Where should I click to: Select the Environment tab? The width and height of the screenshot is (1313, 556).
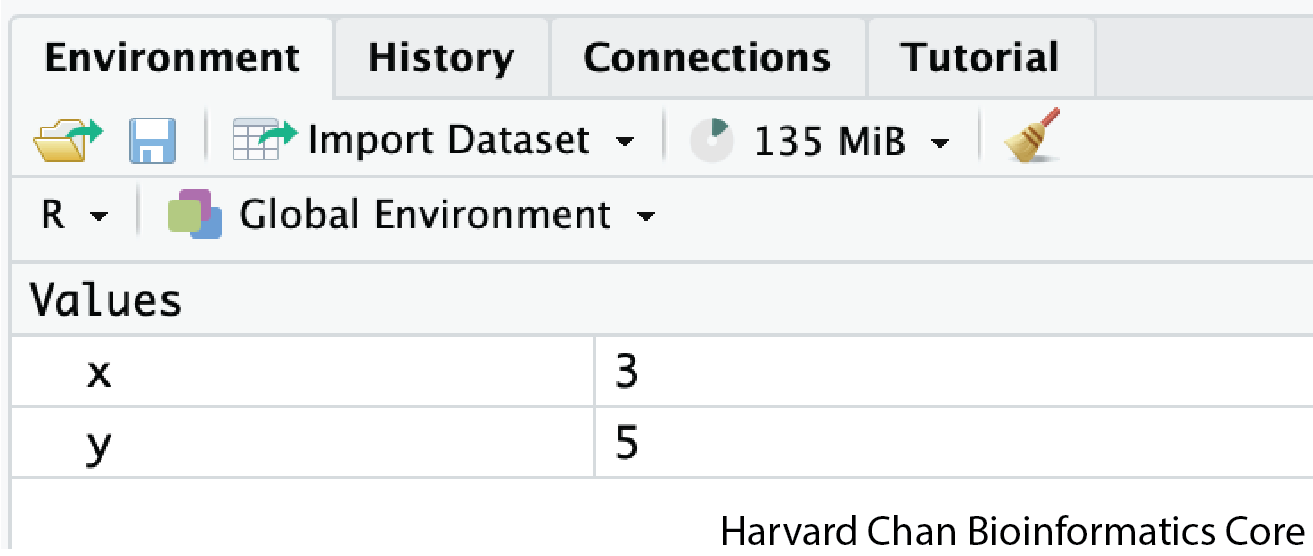click(x=172, y=57)
